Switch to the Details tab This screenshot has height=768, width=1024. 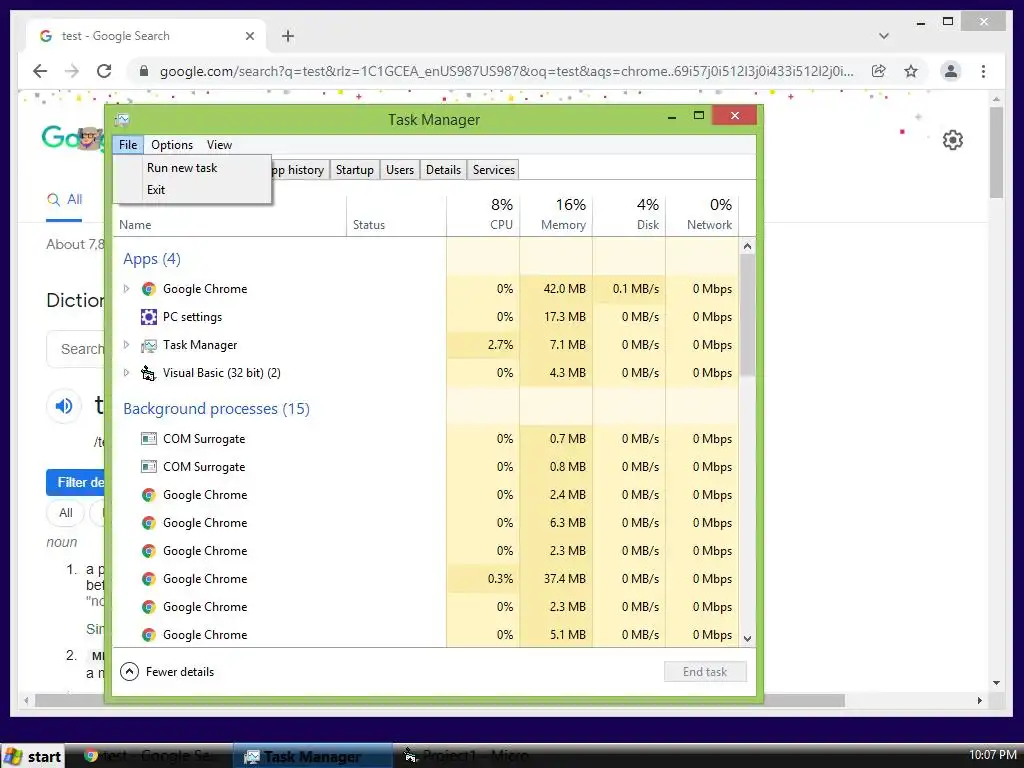tap(443, 170)
